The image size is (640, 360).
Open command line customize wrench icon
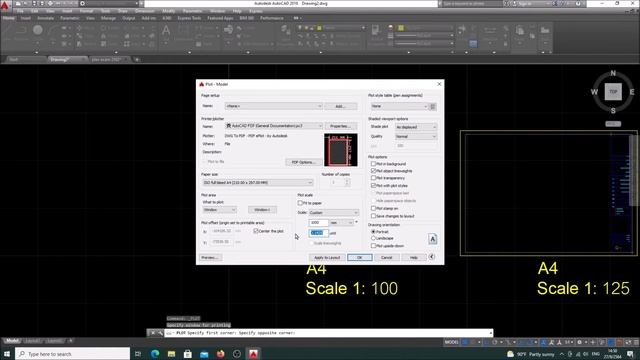tap(160, 333)
